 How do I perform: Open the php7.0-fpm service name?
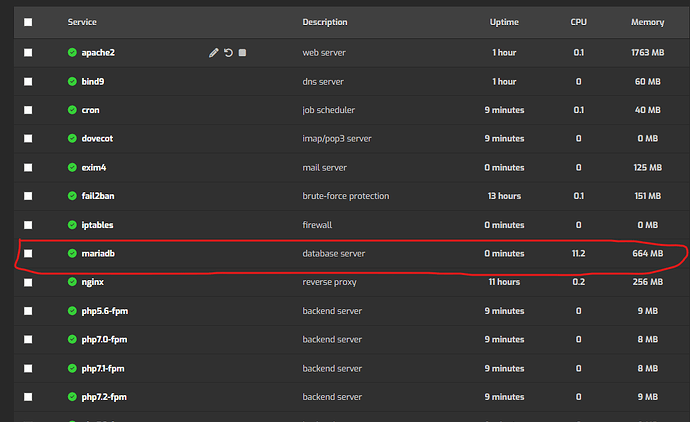coord(104,340)
